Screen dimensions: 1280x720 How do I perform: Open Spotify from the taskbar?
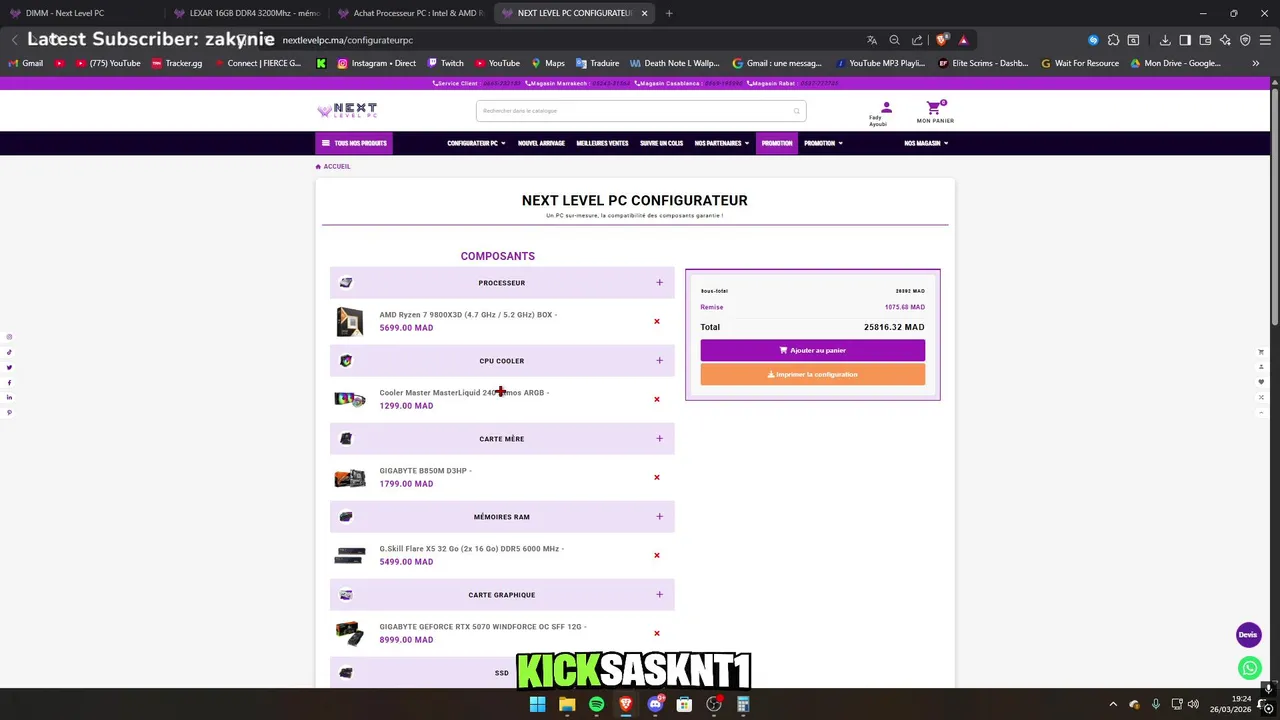pyautogui.click(x=596, y=704)
